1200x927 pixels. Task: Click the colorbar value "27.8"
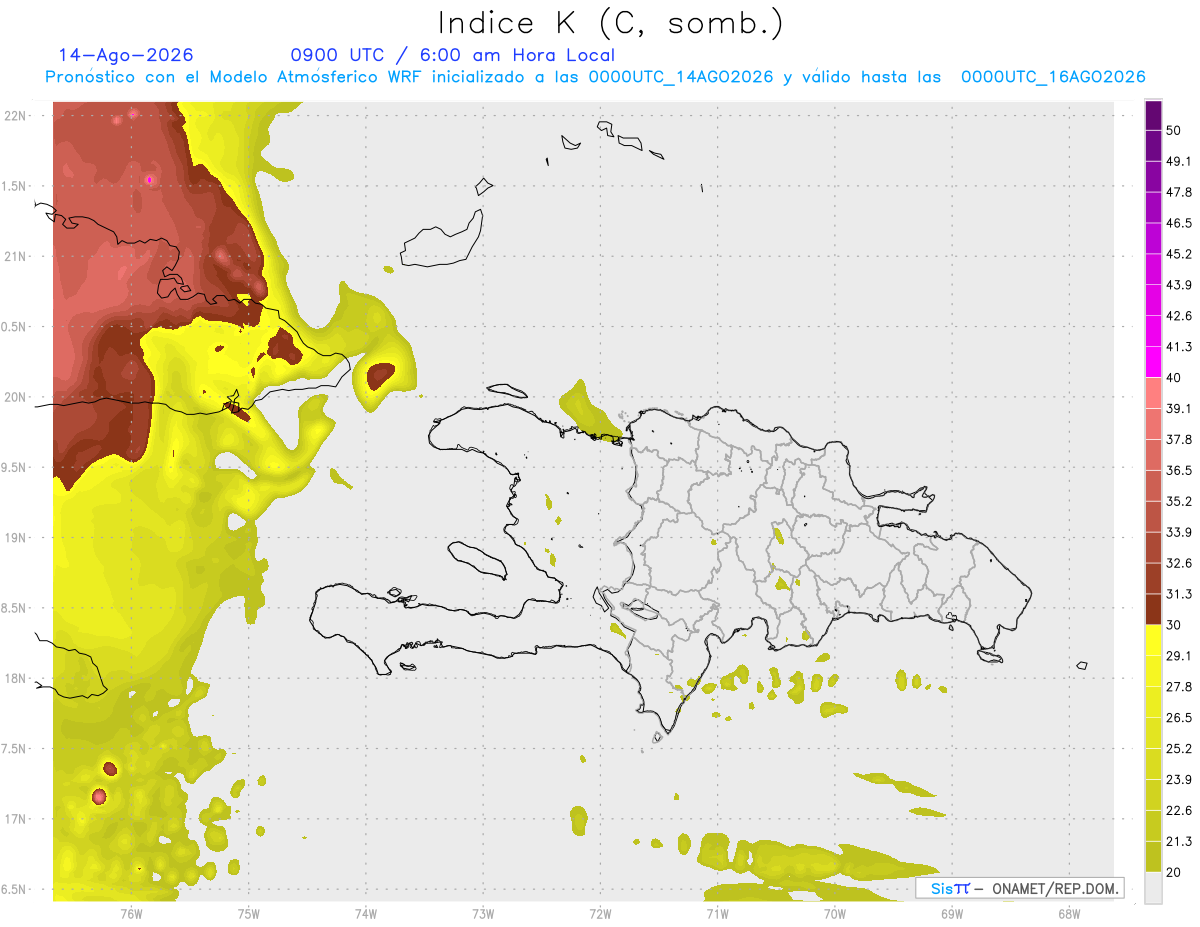coord(1179,687)
